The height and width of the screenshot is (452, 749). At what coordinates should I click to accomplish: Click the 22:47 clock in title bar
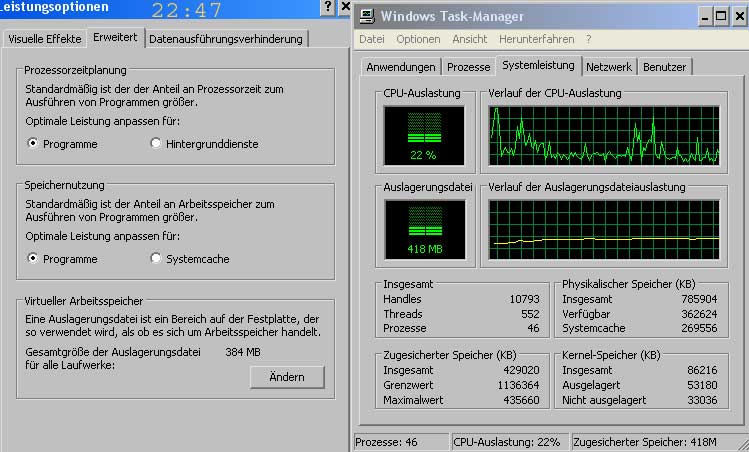[x=186, y=10]
